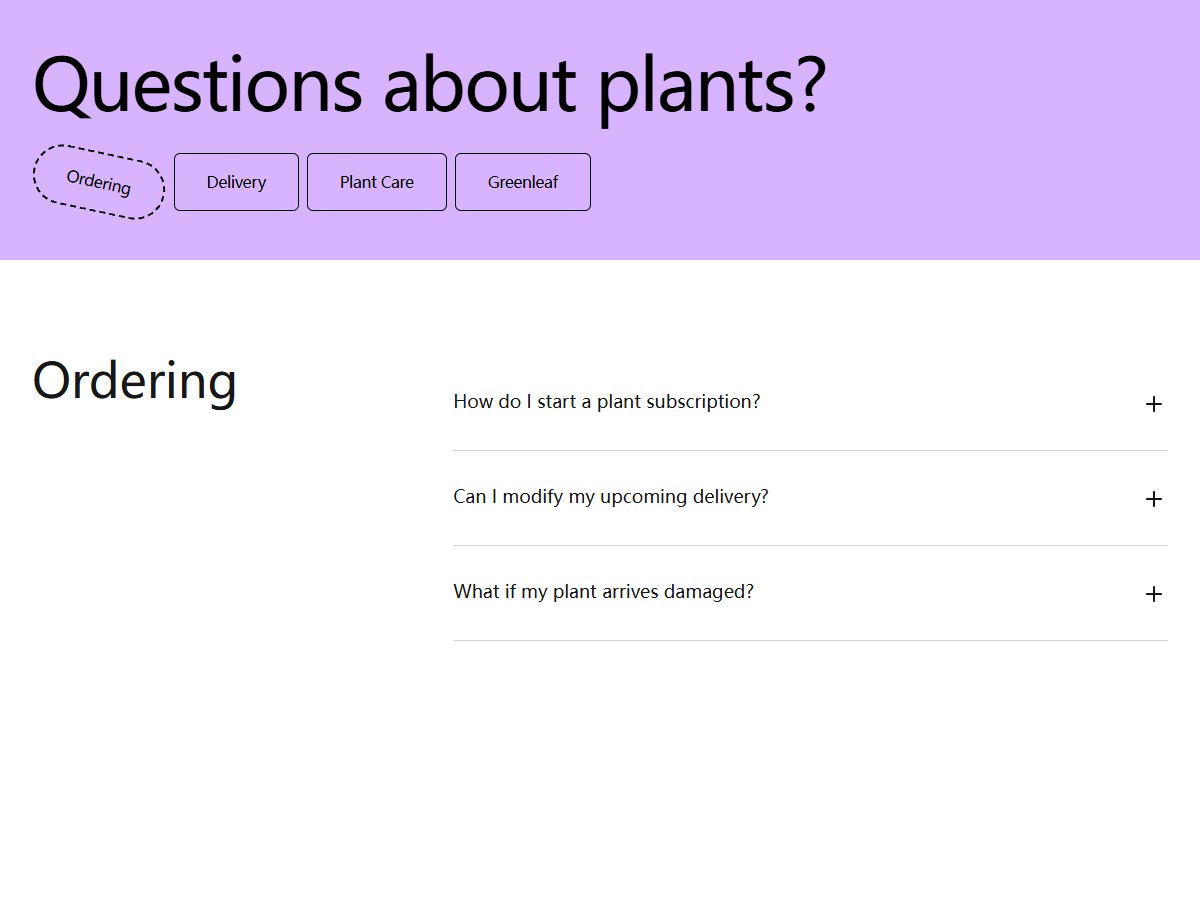The width and height of the screenshot is (1200, 900).
Task: Open the damaged plant answer via plus icon
Action: pyautogui.click(x=1153, y=594)
